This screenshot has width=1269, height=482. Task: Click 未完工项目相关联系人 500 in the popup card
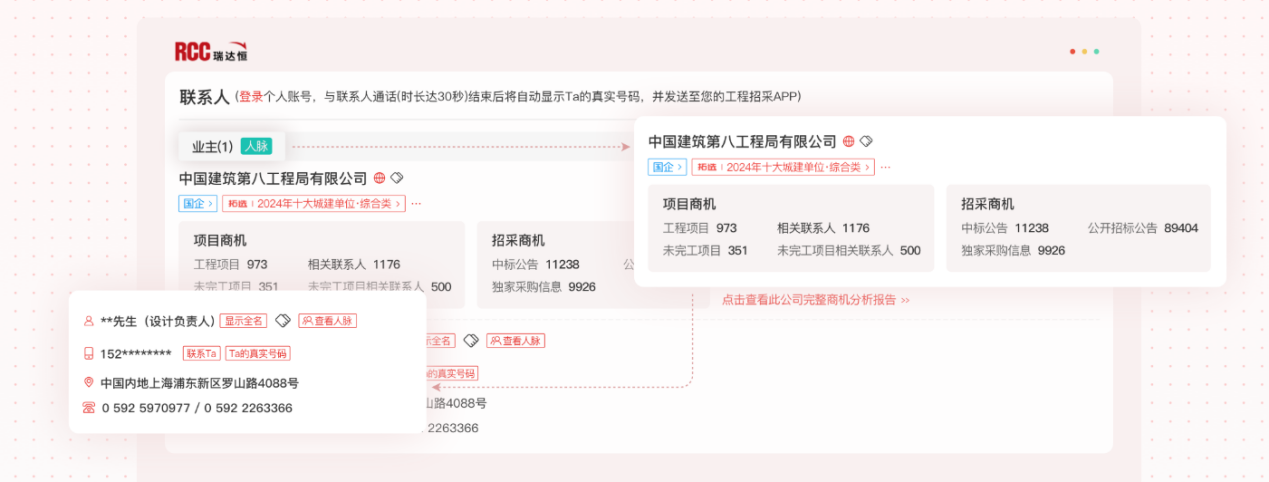(x=849, y=251)
